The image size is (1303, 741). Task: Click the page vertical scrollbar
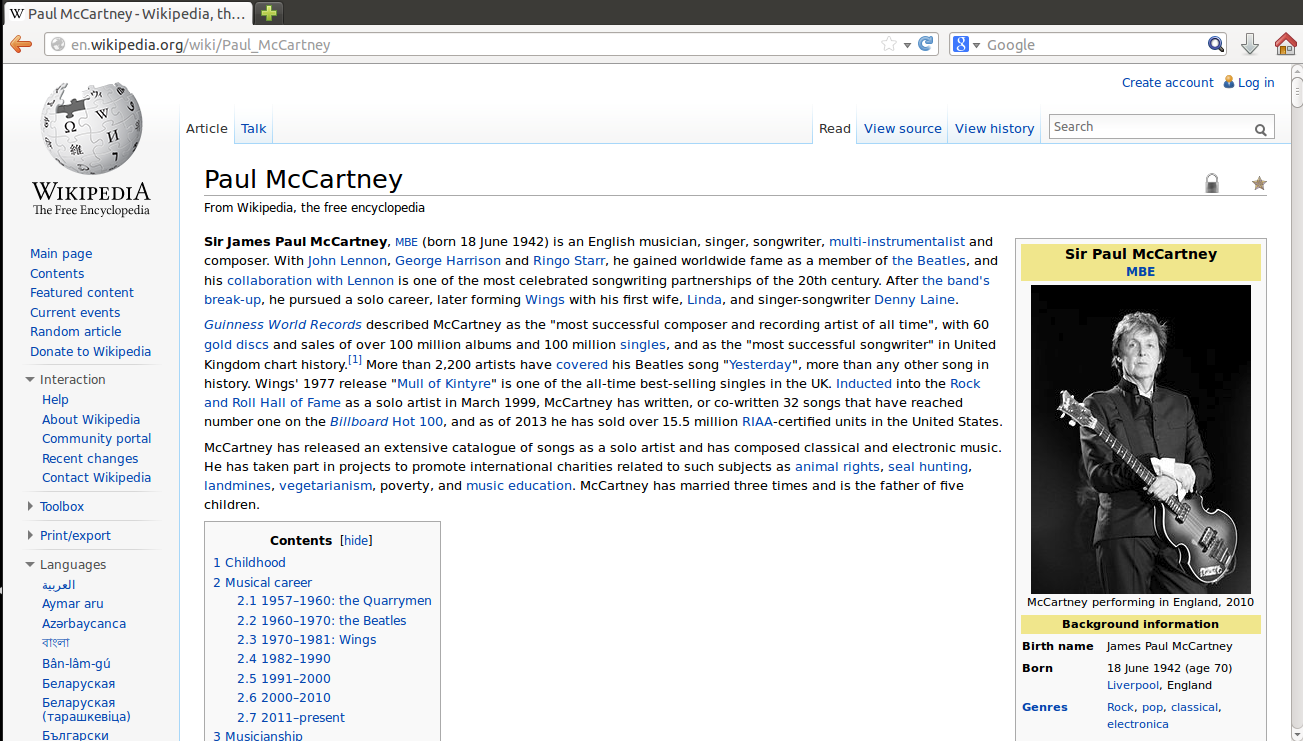pos(1296,400)
